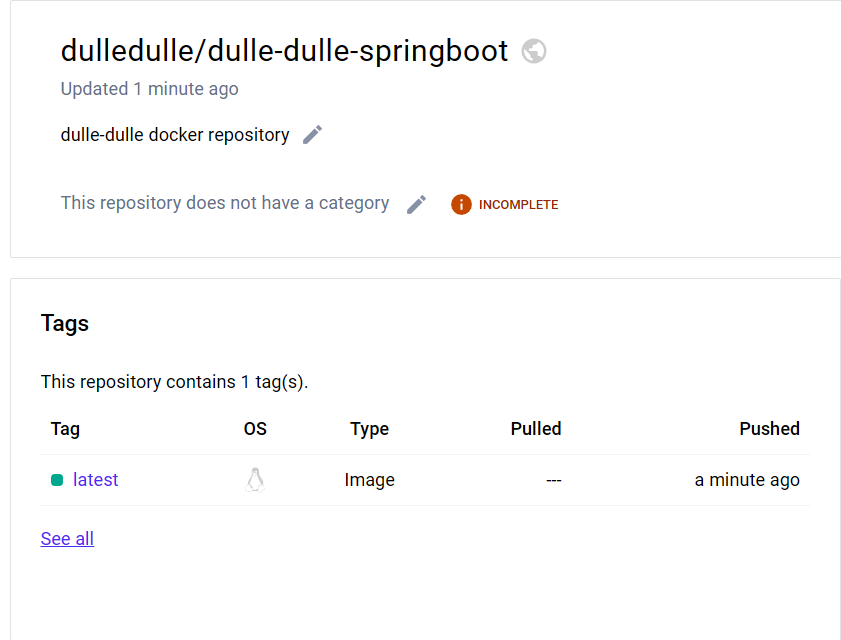The height and width of the screenshot is (640, 841).
Task: Edit the repository description pencil icon
Action: click(x=312, y=135)
